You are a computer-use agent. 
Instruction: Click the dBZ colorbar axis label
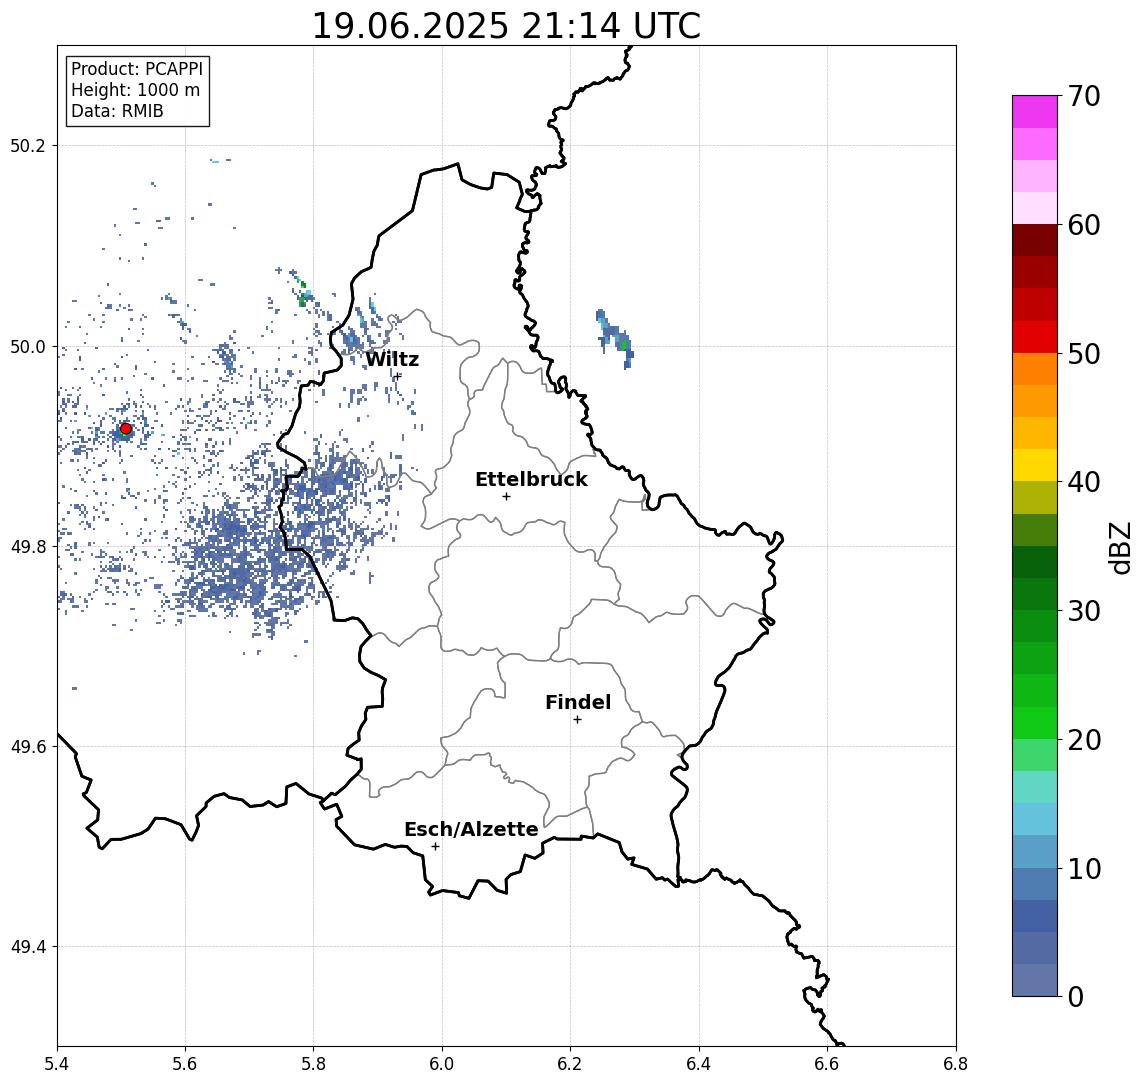[1119, 547]
